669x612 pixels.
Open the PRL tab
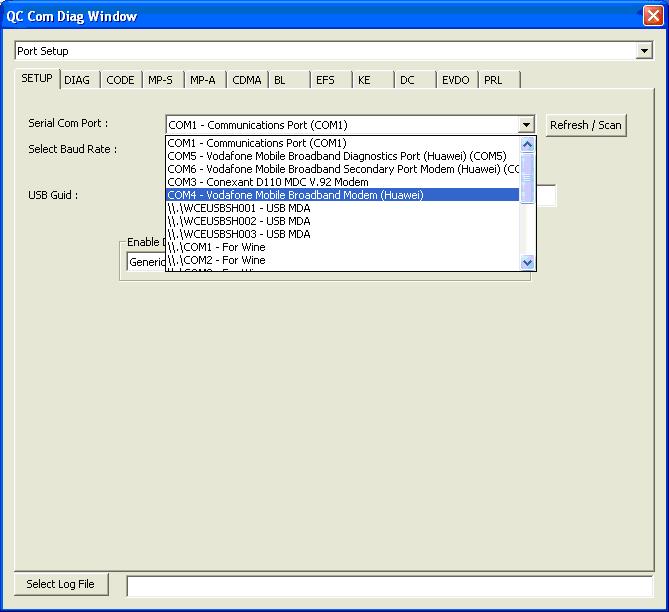click(499, 80)
